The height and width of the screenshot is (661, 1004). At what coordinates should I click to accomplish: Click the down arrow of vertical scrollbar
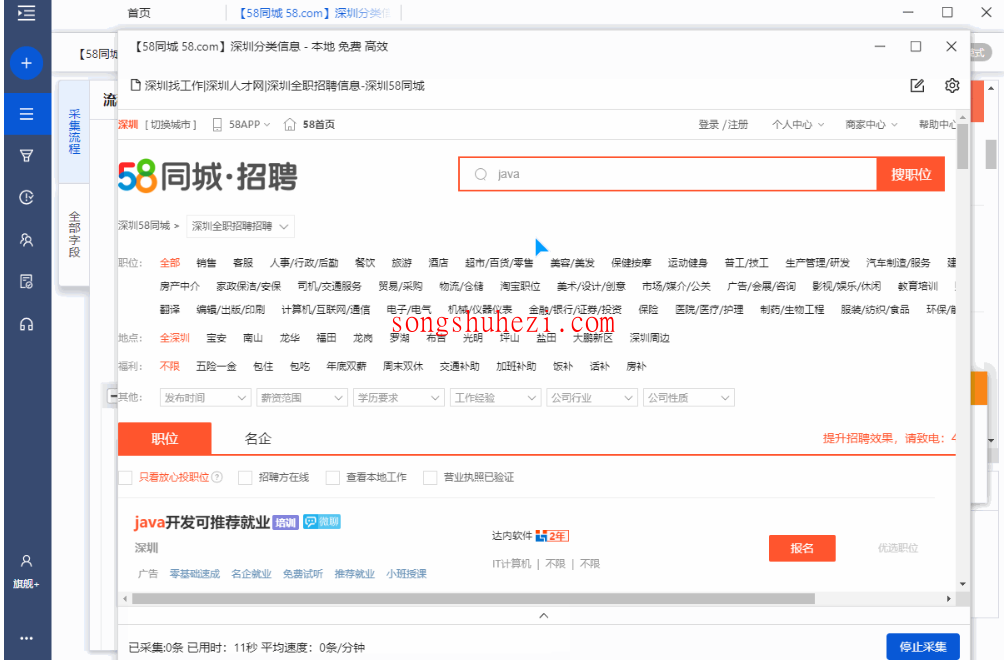click(x=962, y=584)
